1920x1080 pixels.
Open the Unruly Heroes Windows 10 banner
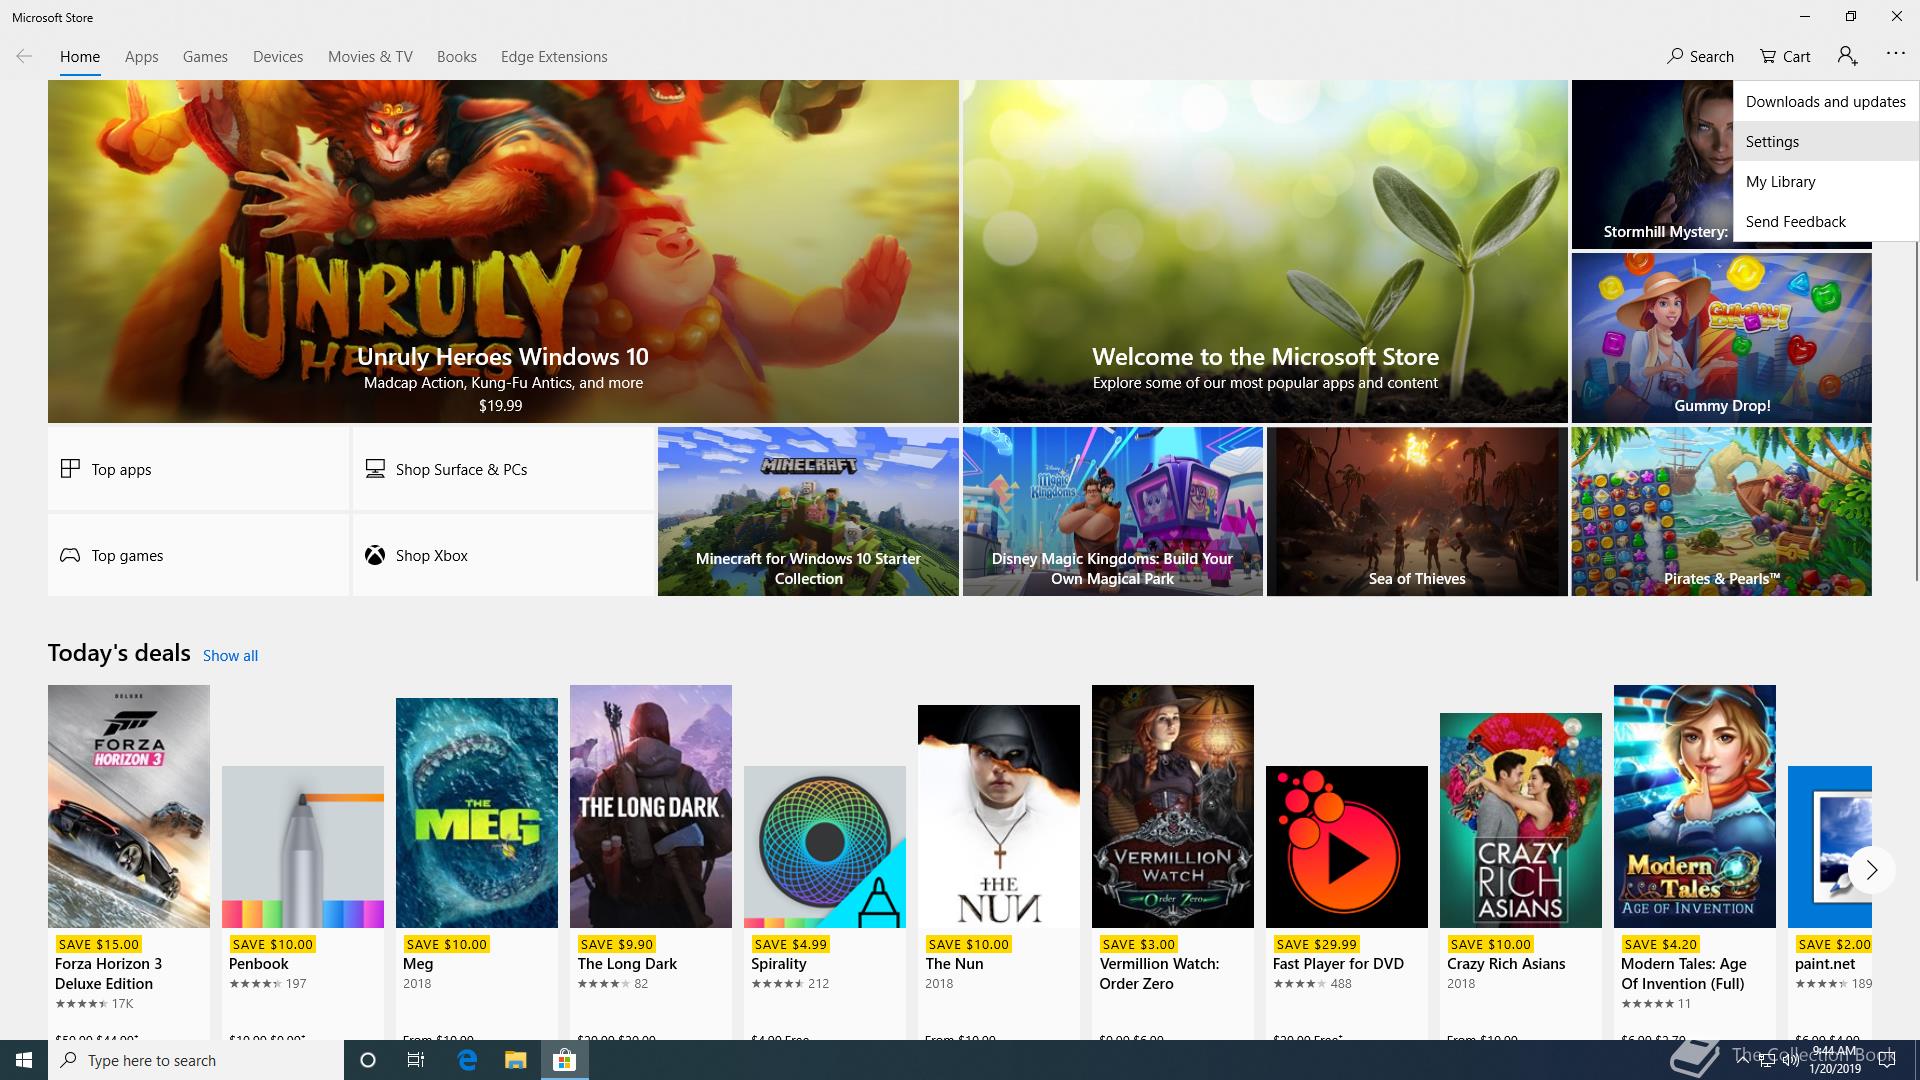point(503,251)
